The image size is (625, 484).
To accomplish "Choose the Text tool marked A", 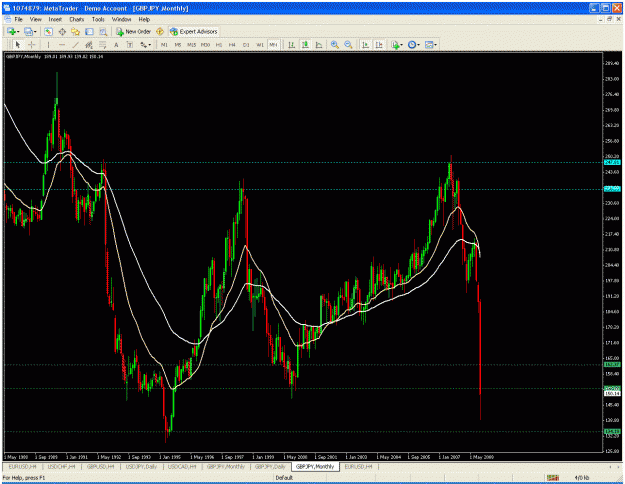I will coord(116,45).
